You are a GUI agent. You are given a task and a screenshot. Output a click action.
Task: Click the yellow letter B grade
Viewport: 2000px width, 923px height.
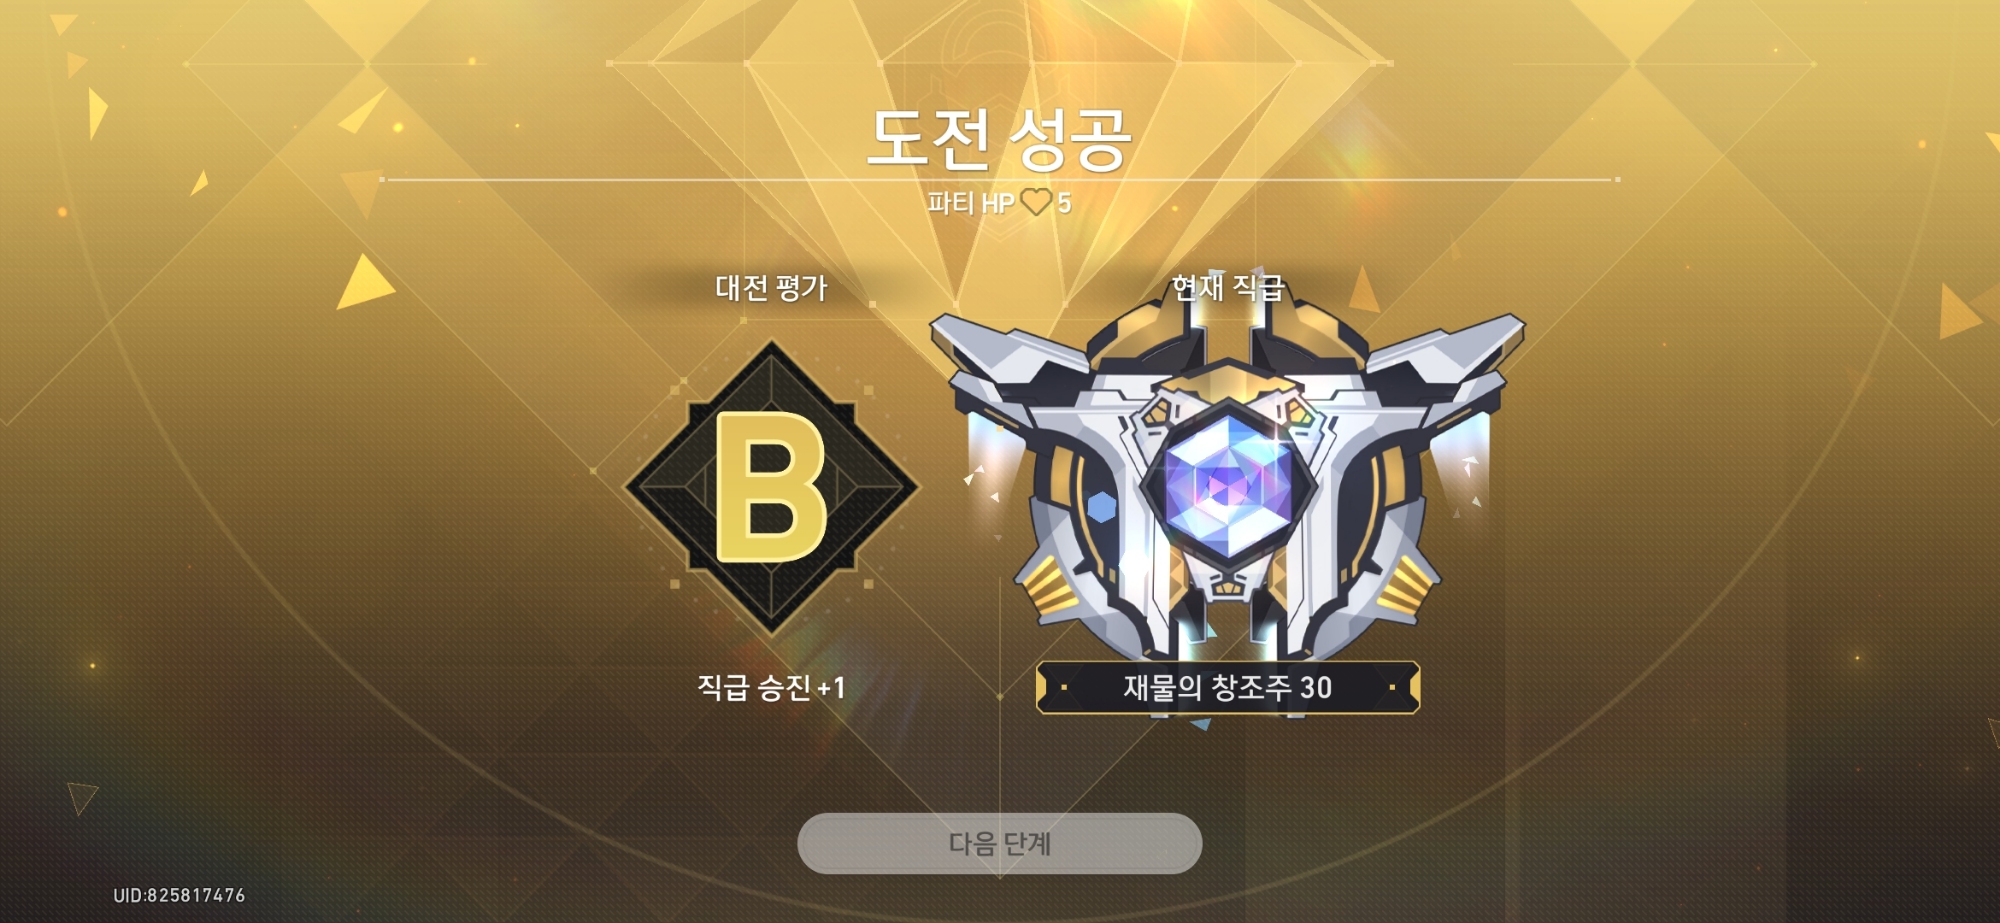[771, 487]
